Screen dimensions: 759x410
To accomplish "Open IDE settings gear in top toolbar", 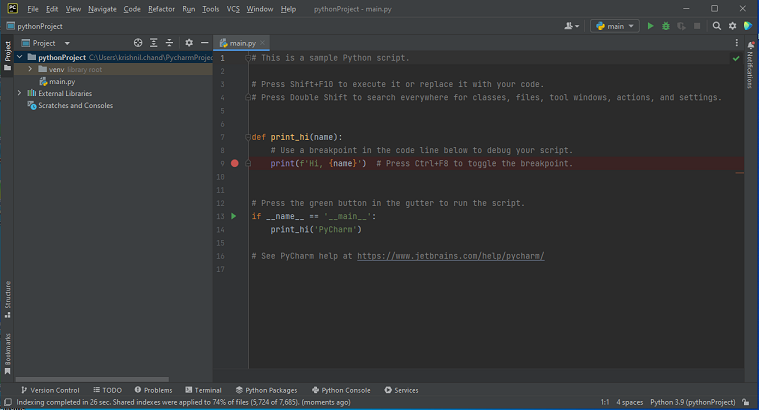I will pyautogui.click(x=732, y=26).
